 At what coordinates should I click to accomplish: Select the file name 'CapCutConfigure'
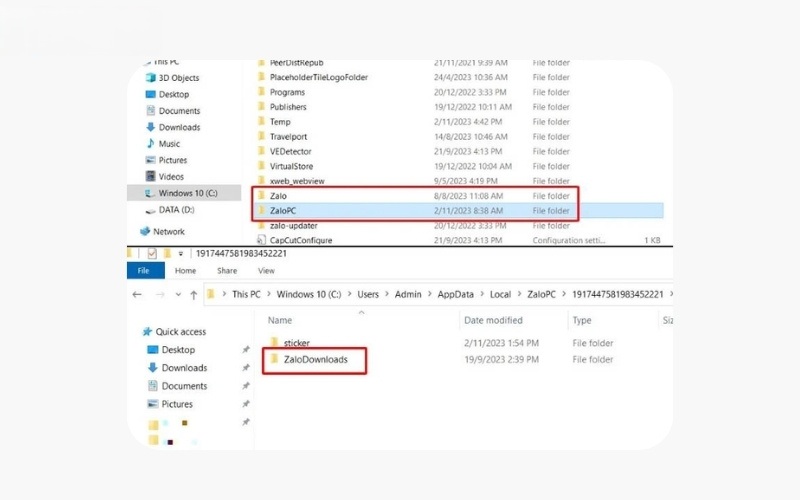click(301, 240)
